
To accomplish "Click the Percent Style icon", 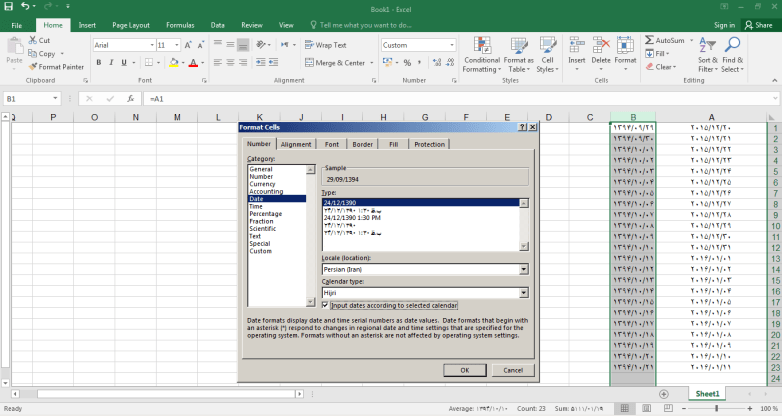I will coord(407,62).
